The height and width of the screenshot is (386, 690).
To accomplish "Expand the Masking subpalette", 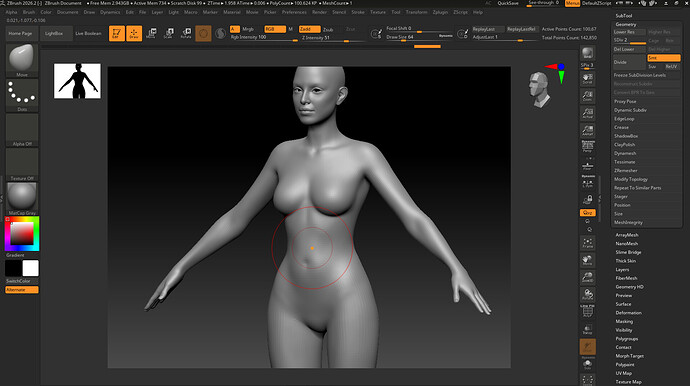I will tap(624, 321).
